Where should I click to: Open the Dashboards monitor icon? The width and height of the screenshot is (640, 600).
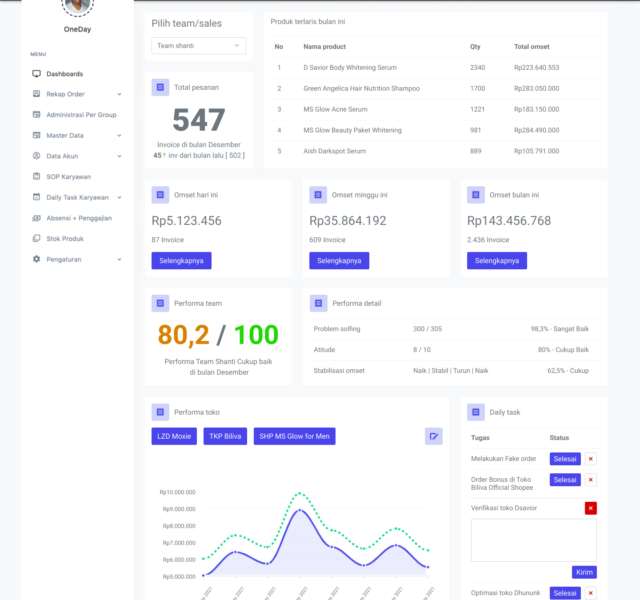[x=36, y=73]
